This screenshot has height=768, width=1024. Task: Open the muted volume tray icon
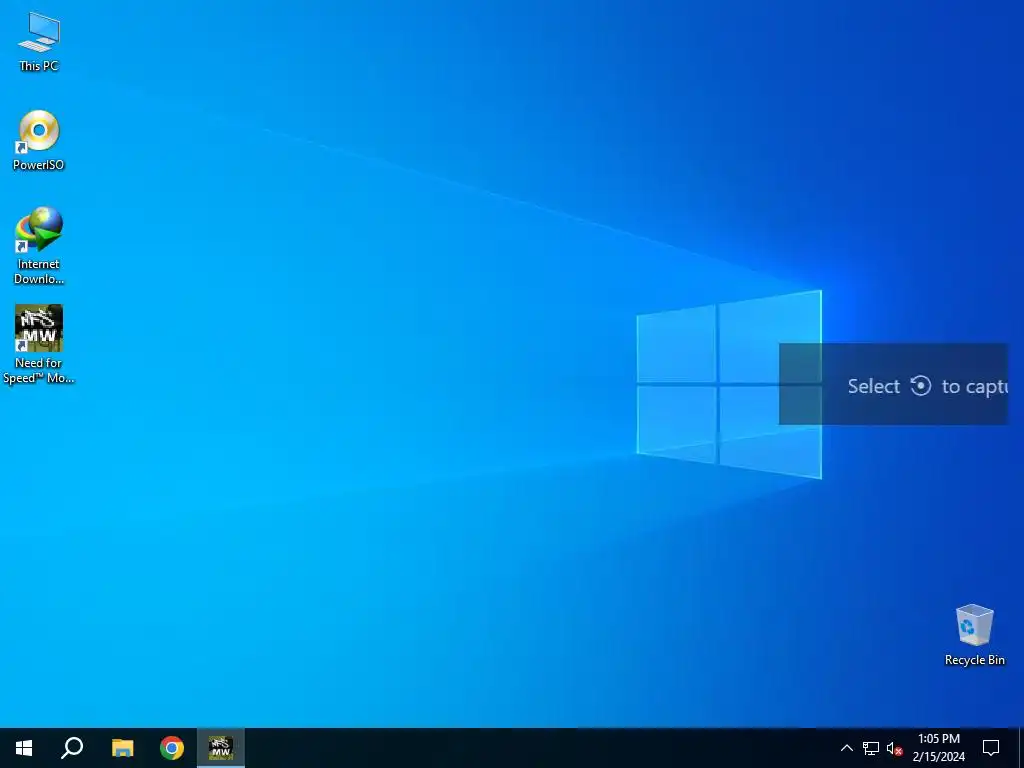pyautogui.click(x=894, y=748)
